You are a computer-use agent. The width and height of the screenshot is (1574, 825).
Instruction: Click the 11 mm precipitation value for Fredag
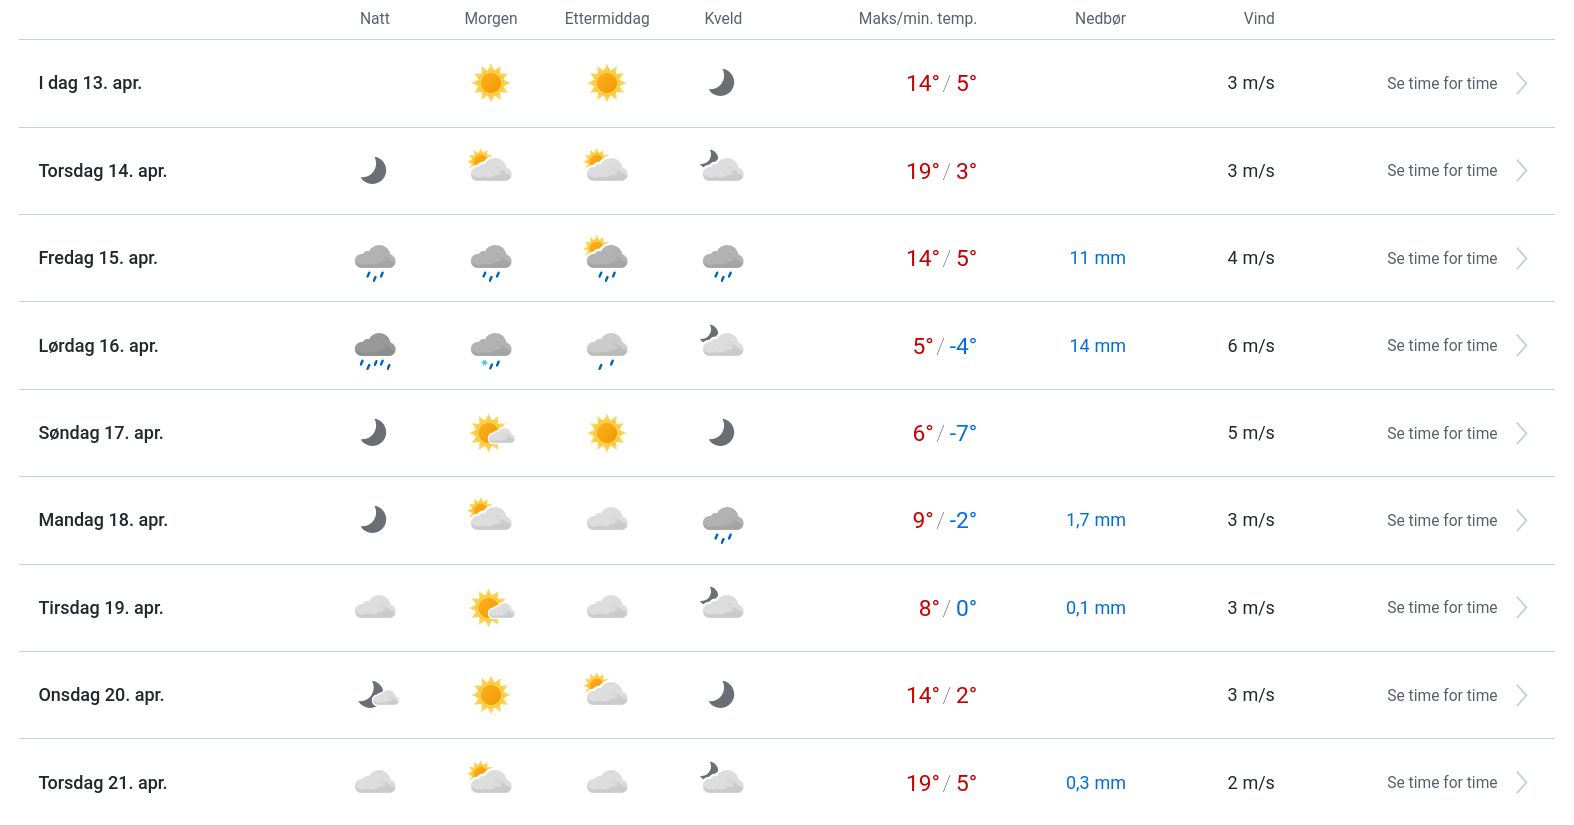pyautogui.click(x=1097, y=258)
